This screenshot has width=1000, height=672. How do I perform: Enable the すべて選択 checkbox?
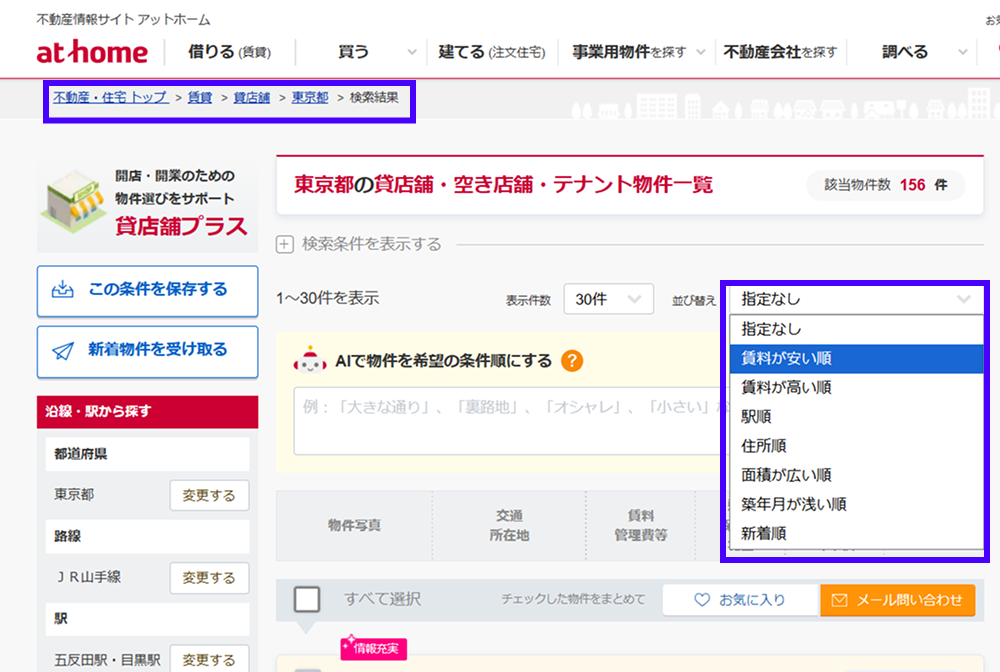(x=306, y=599)
